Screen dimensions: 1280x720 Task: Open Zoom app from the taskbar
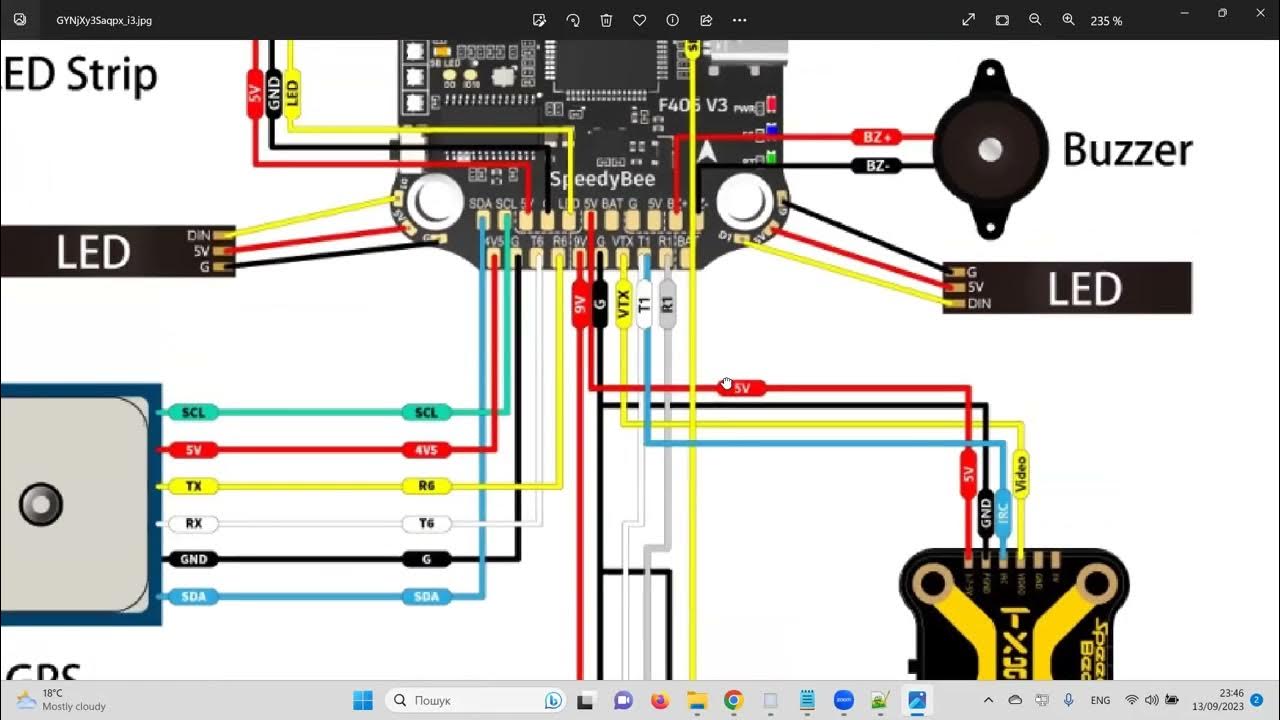[843, 700]
